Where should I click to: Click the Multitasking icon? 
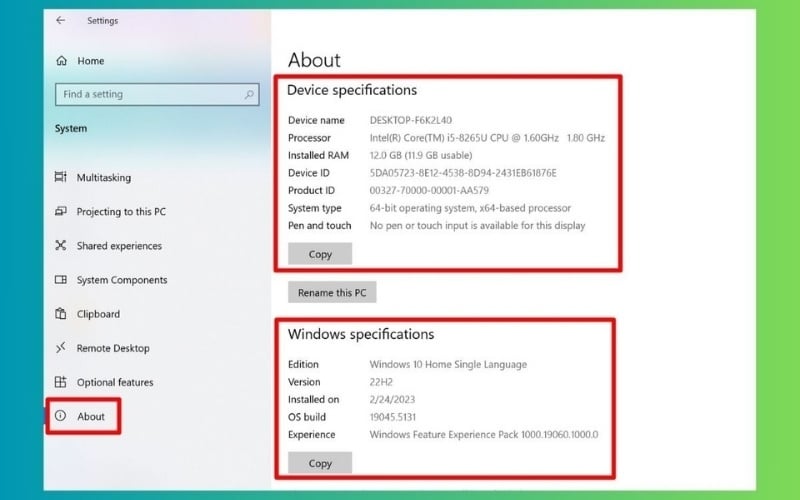(x=61, y=177)
